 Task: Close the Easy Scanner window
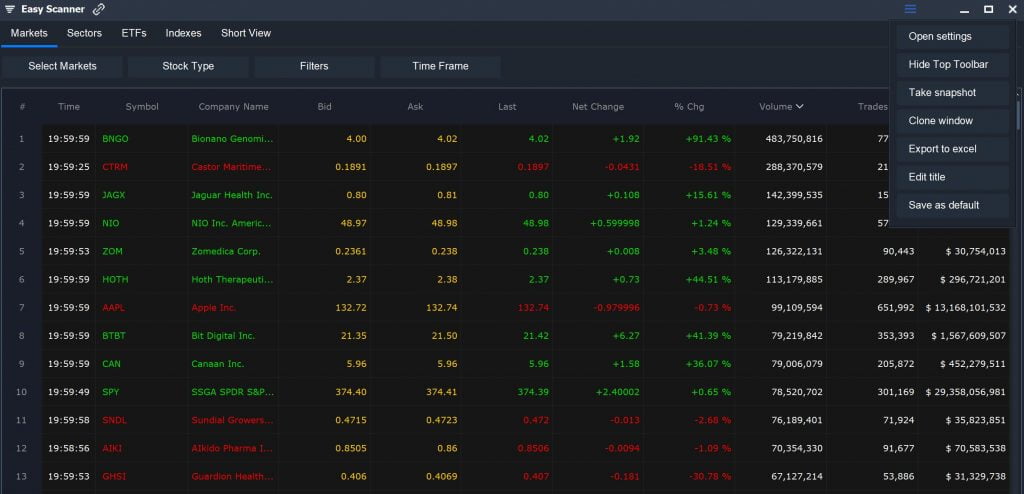point(1013,9)
